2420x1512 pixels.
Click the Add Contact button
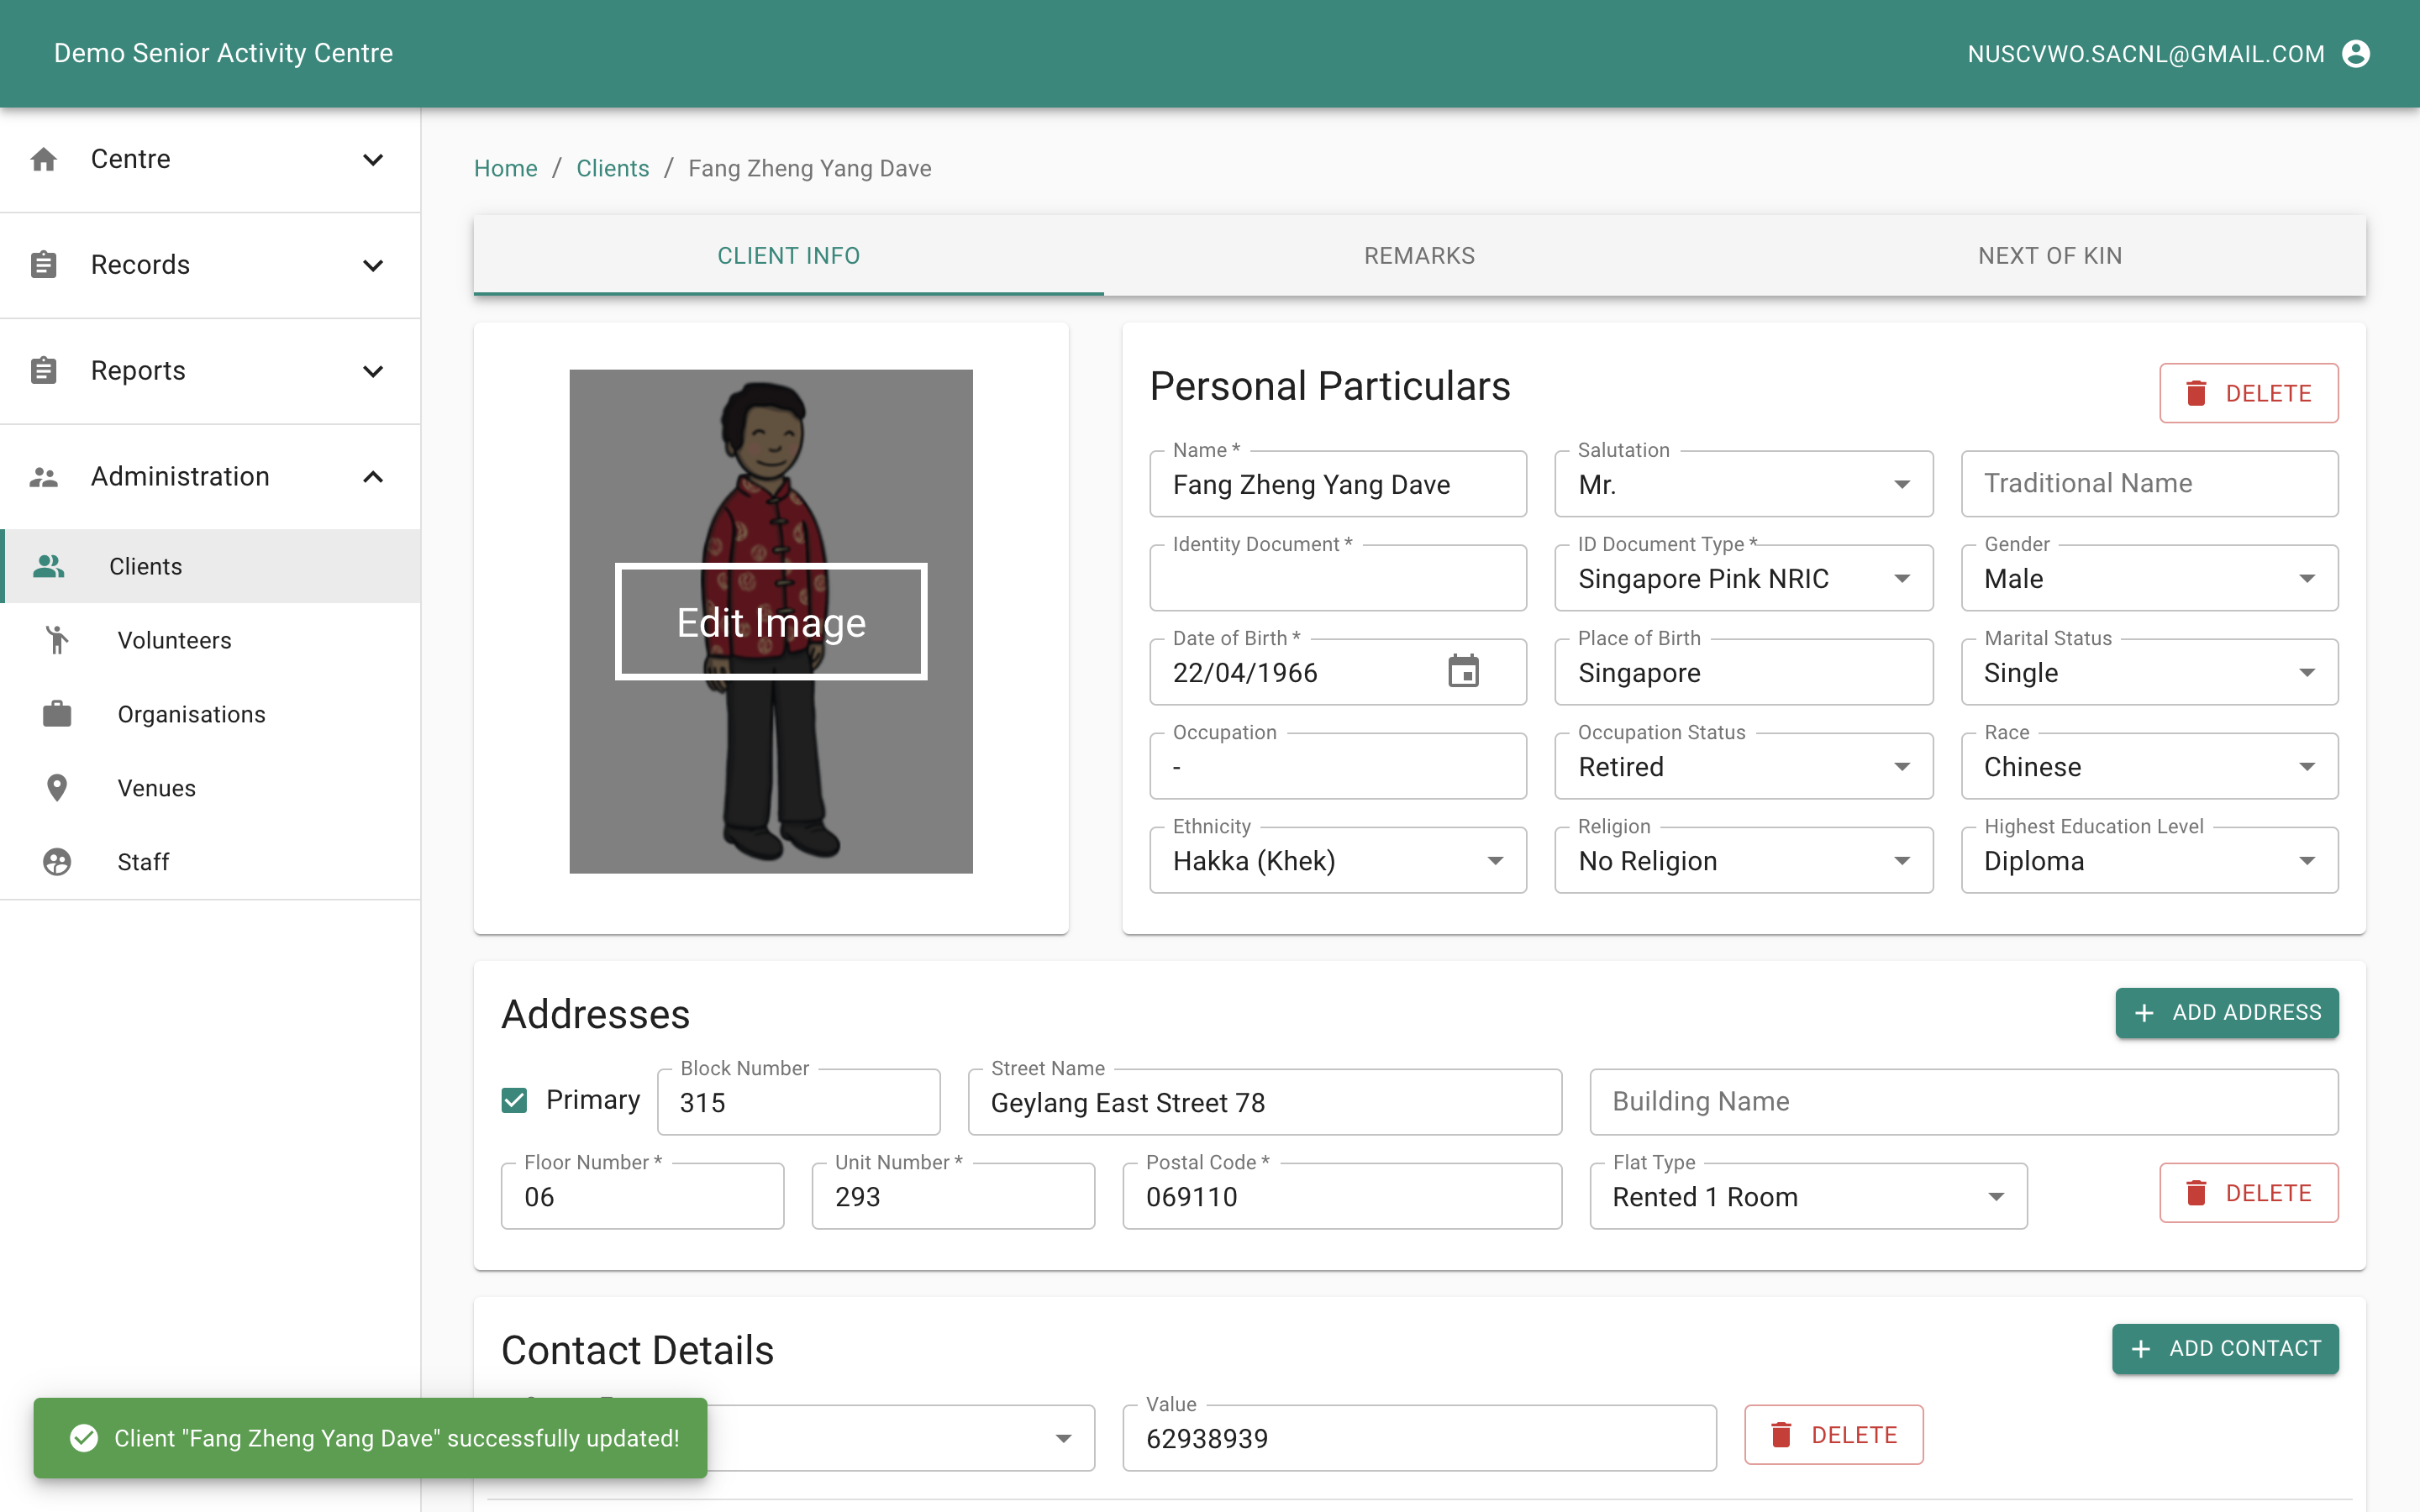coord(2225,1348)
